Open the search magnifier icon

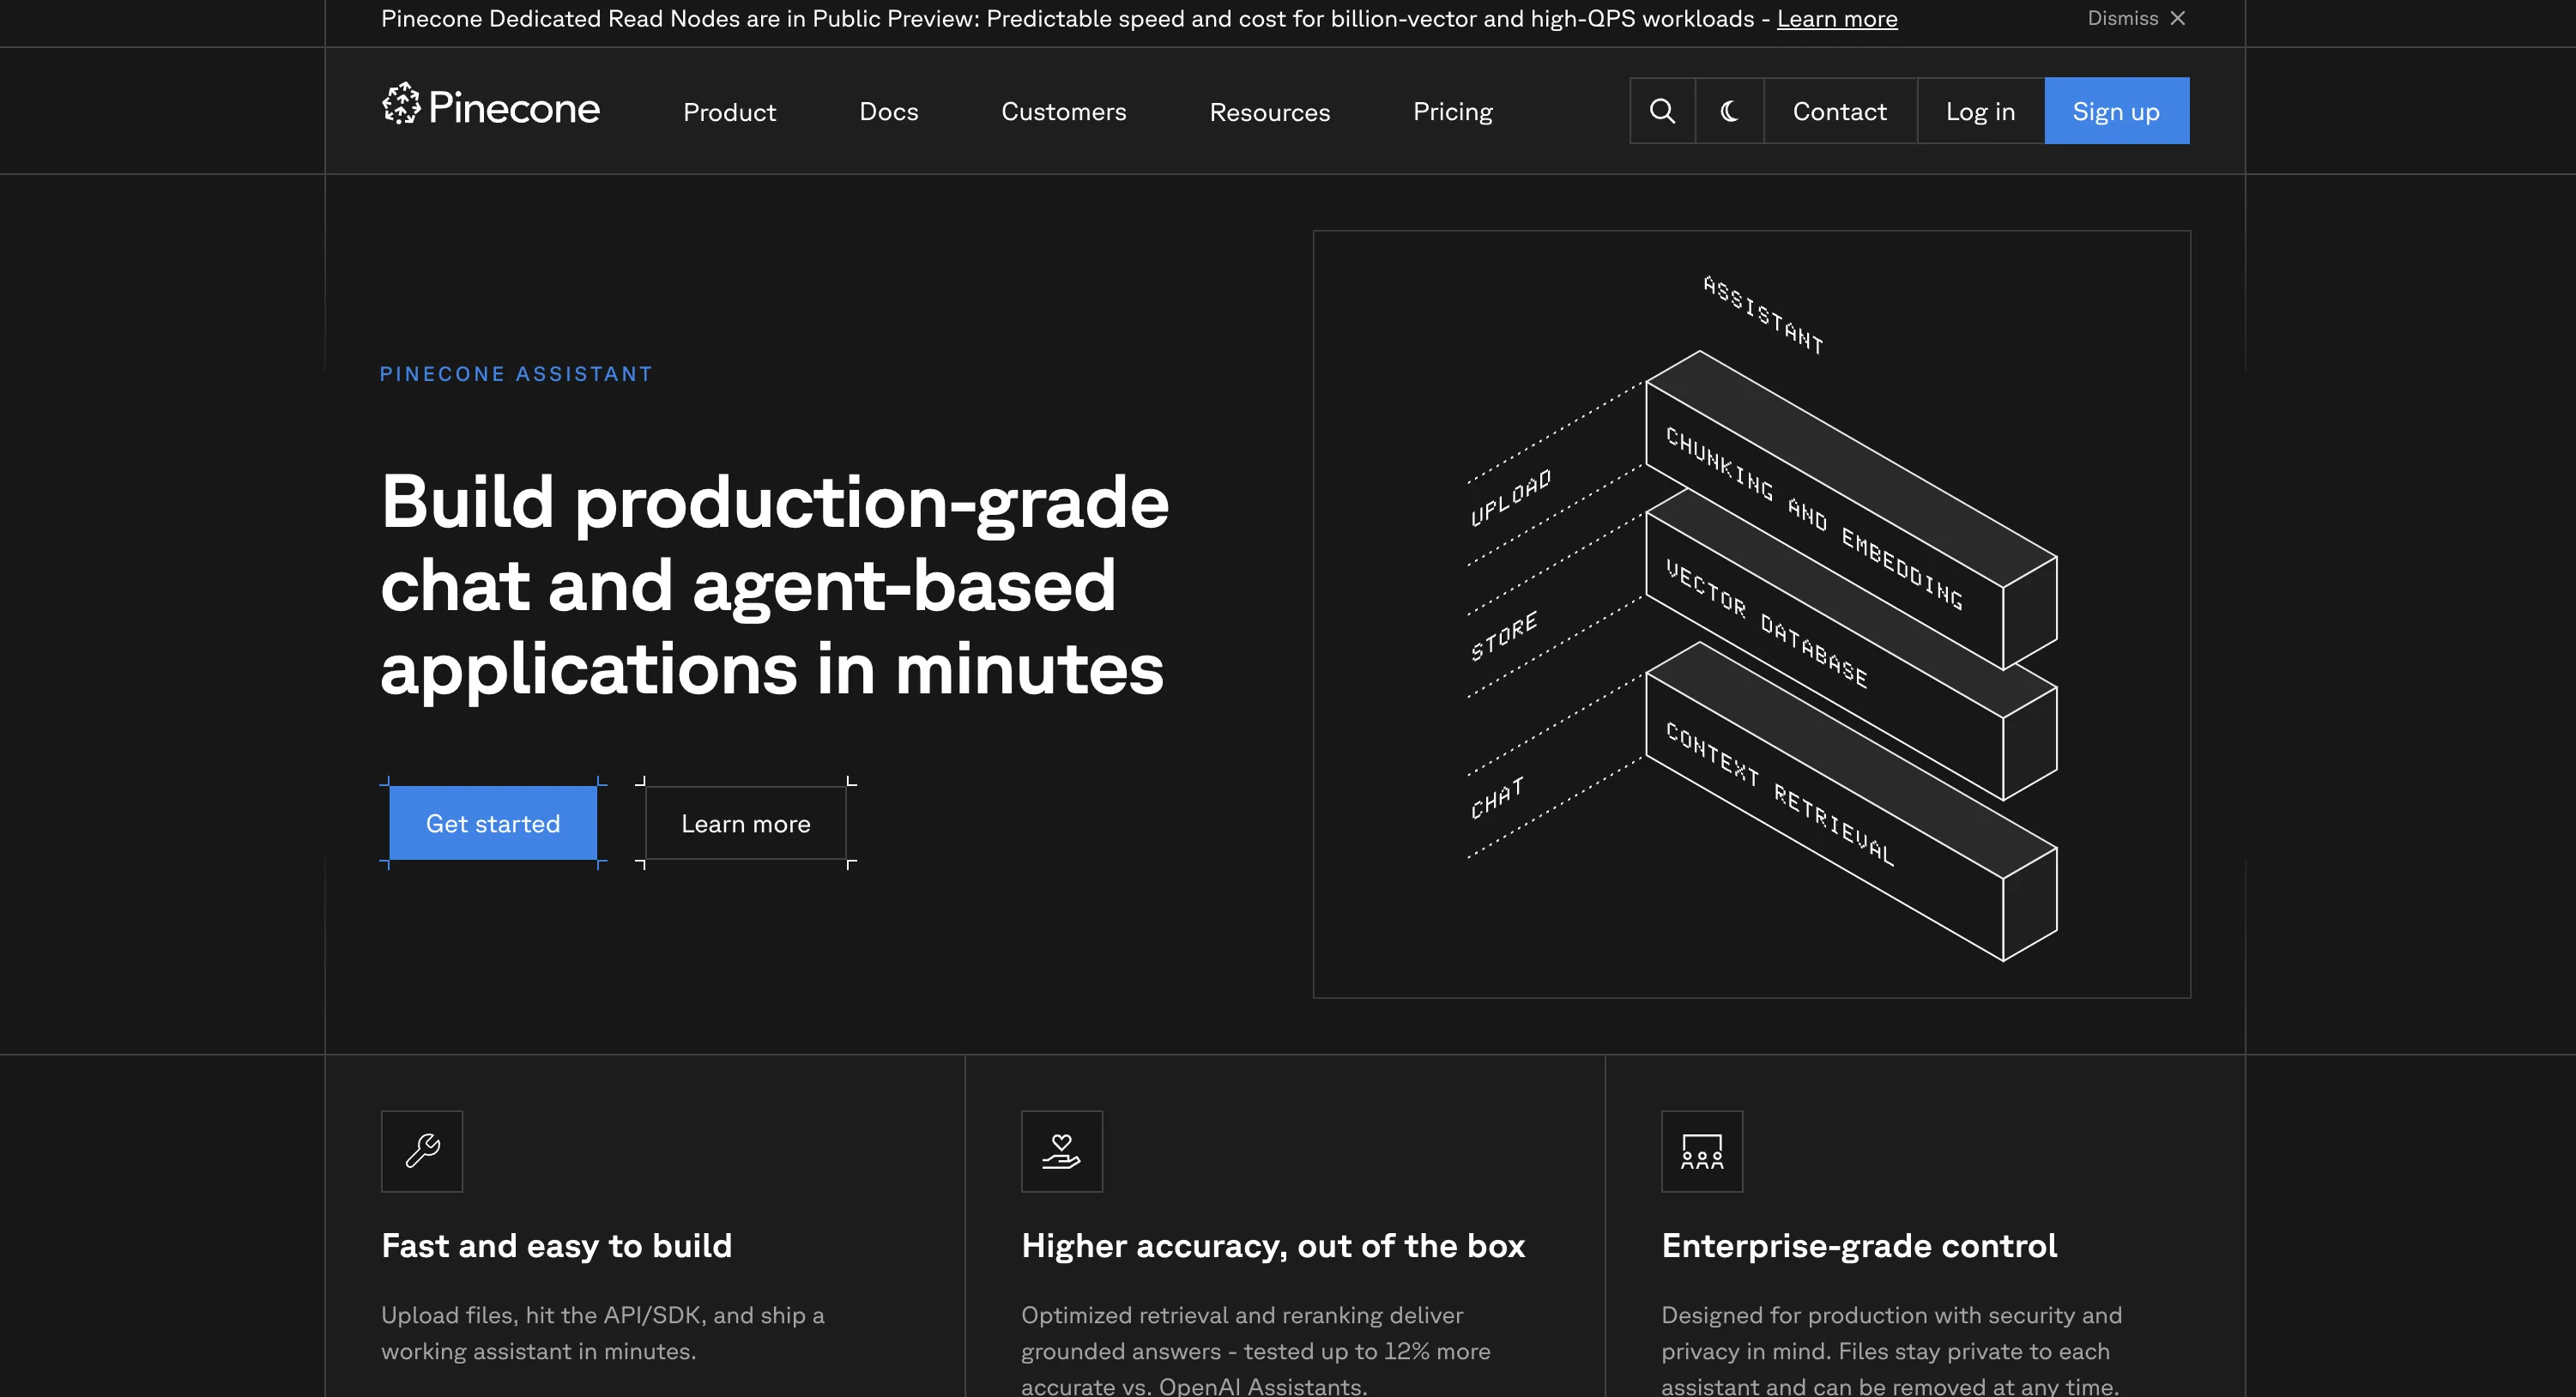(x=1662, y=111)
